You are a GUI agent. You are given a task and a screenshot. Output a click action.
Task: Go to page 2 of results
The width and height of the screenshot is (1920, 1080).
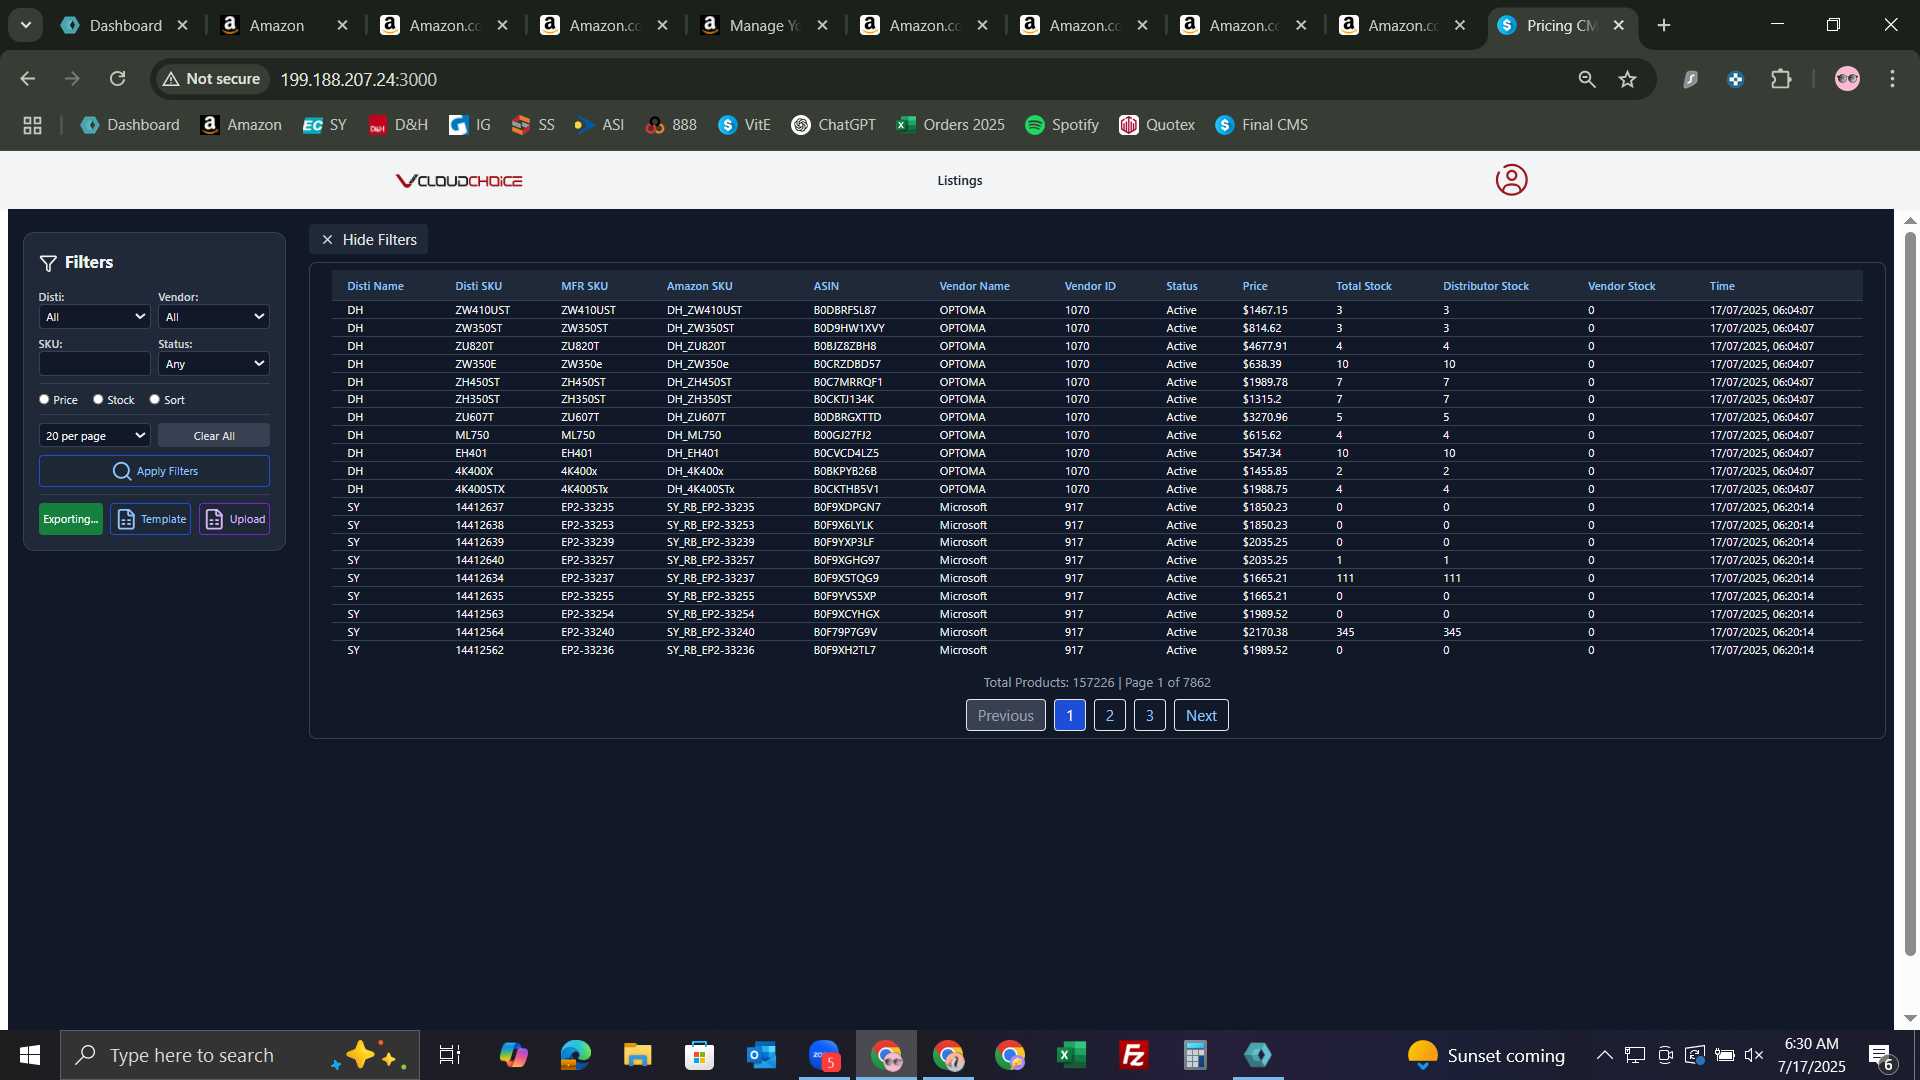1110,716
